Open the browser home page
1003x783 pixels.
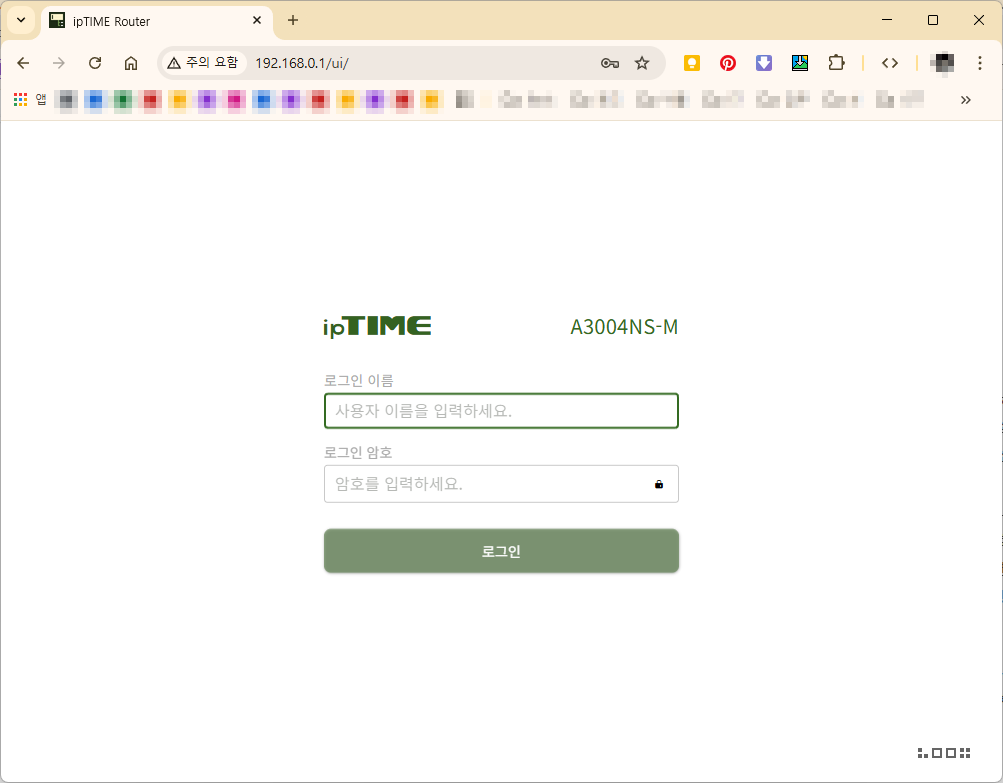tap(130, 63)
